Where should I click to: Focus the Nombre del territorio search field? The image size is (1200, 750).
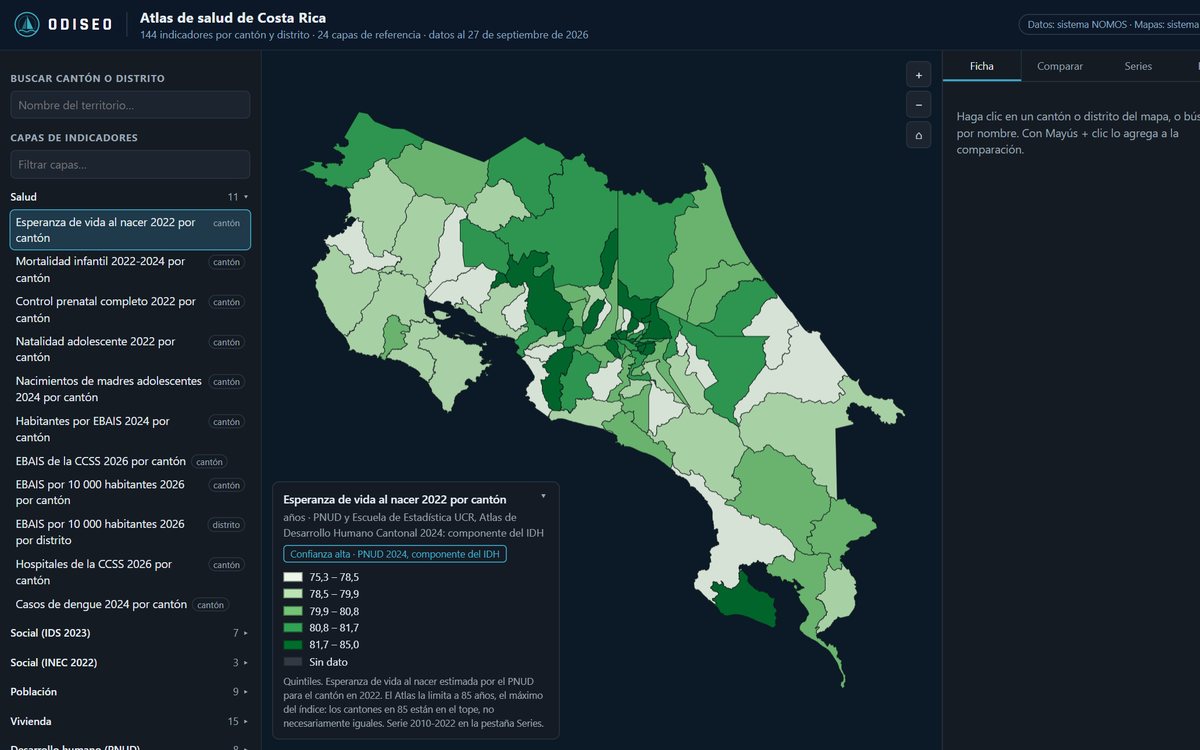coord(130,105)
